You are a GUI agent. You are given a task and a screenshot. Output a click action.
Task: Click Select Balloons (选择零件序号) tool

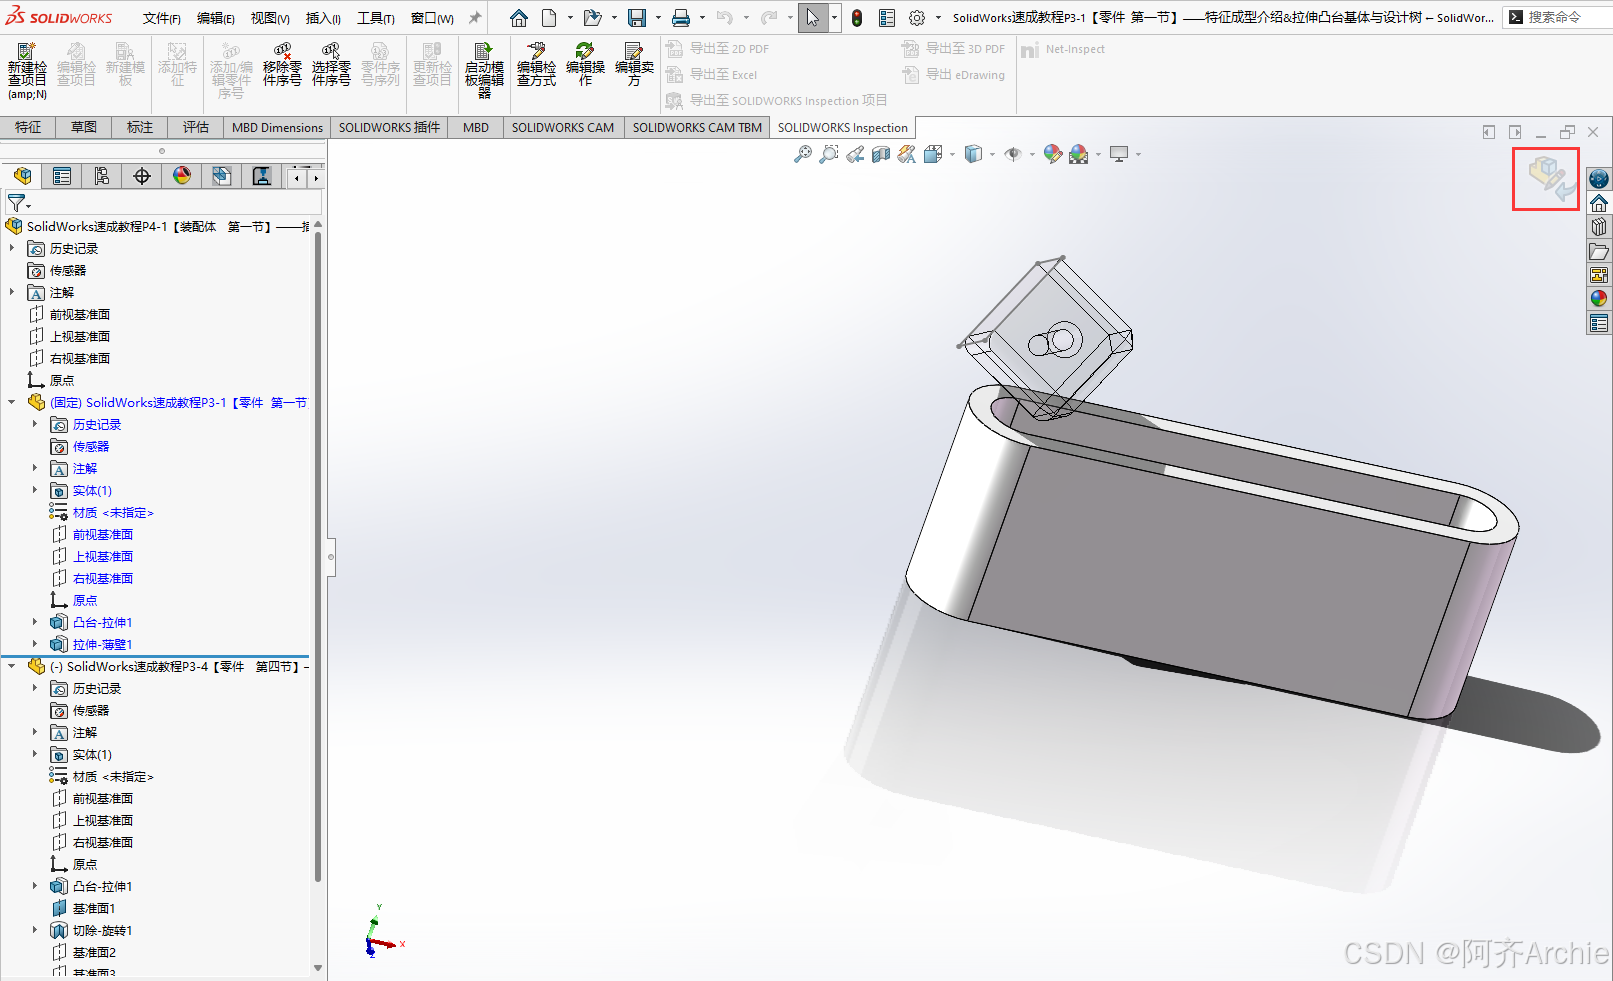(331, 65)
